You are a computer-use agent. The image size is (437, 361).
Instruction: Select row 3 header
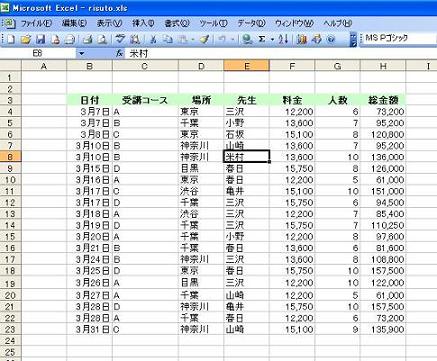[x=10, y=100]
